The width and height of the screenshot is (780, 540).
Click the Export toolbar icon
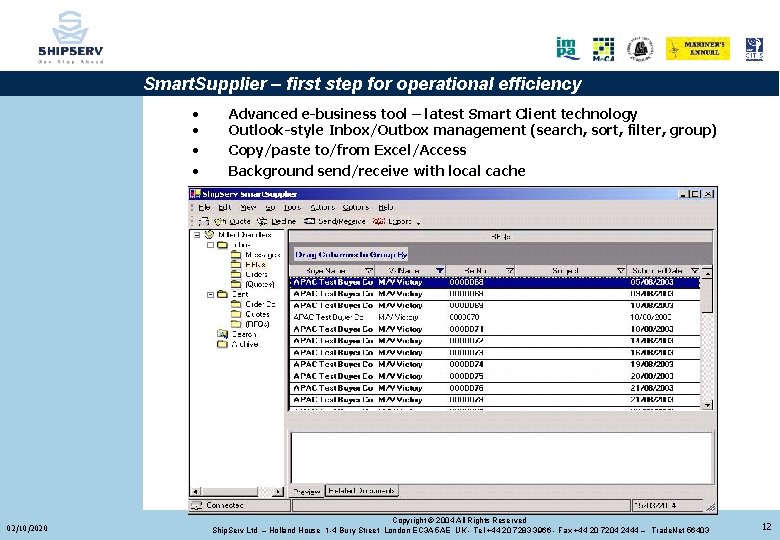tap(379, 221)
